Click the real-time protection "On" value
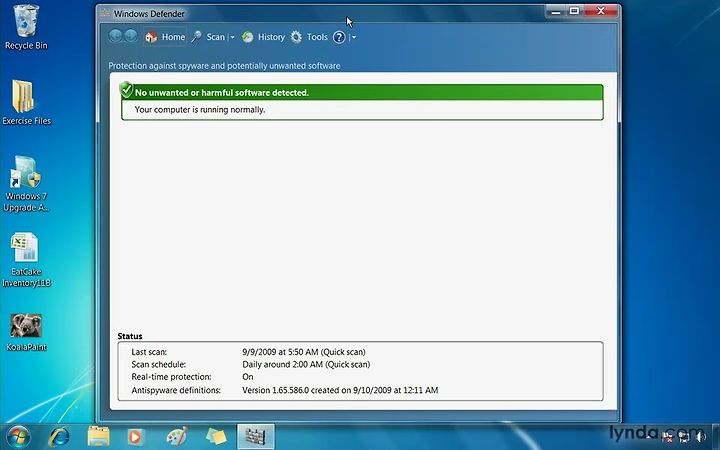This screenshot has height=450, width=720. tap(248, 377)
